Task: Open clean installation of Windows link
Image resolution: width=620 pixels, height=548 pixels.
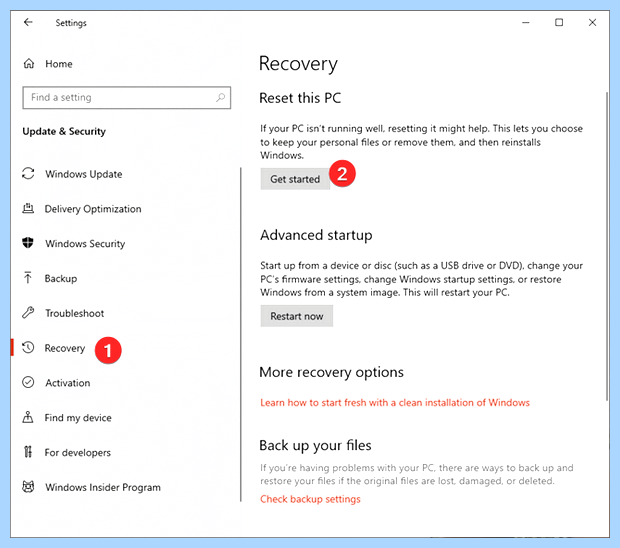Action: (x=395, y=402)
